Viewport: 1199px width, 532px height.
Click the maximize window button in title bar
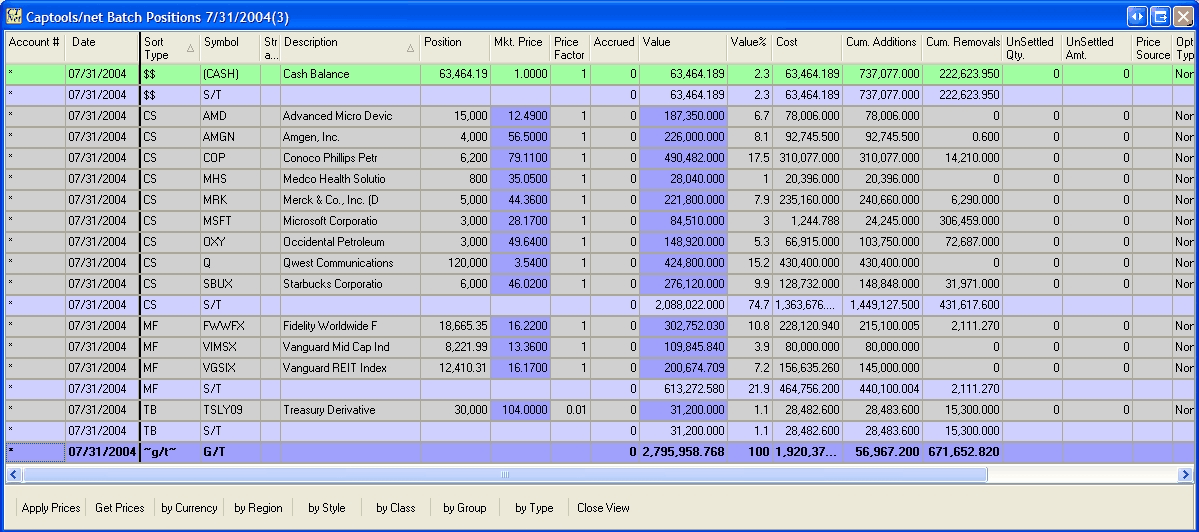pyautogui.click(x=1160, y=16)
